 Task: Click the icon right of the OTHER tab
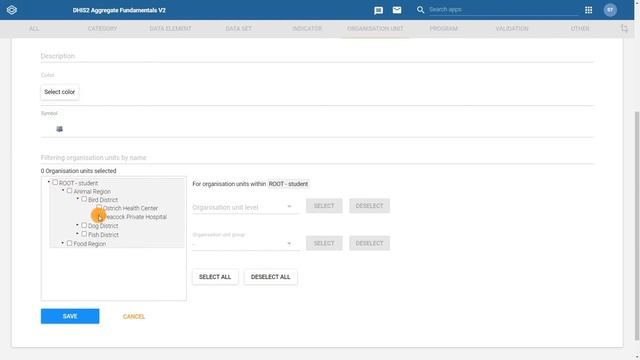(x=624, y=28)
